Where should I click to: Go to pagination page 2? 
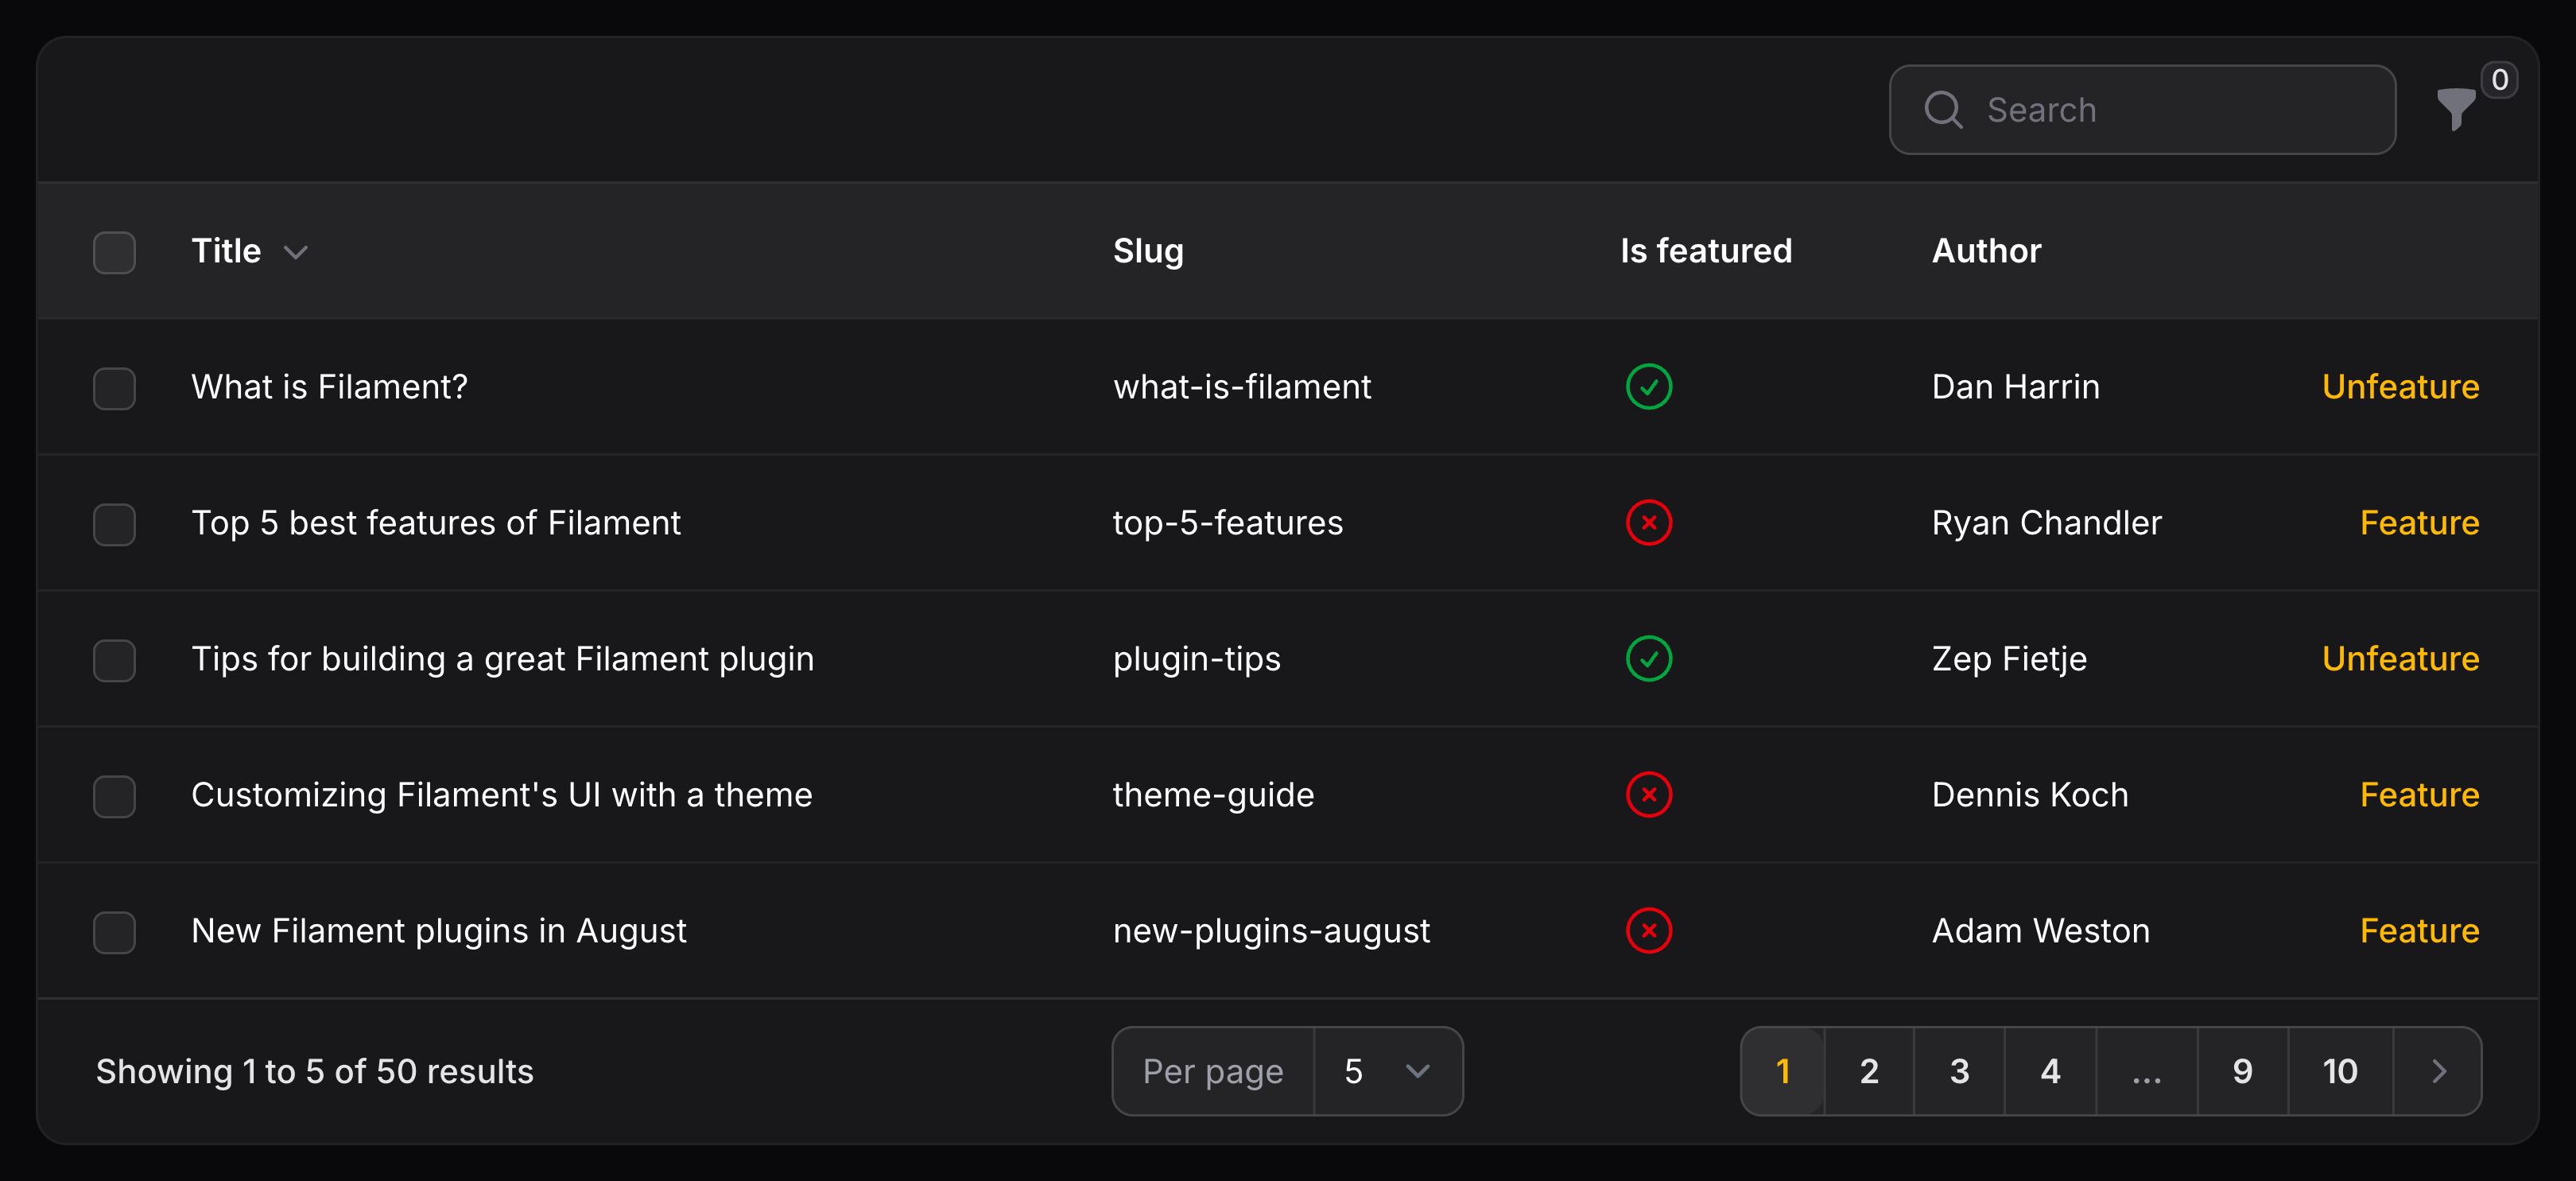pos(1868,1072)
